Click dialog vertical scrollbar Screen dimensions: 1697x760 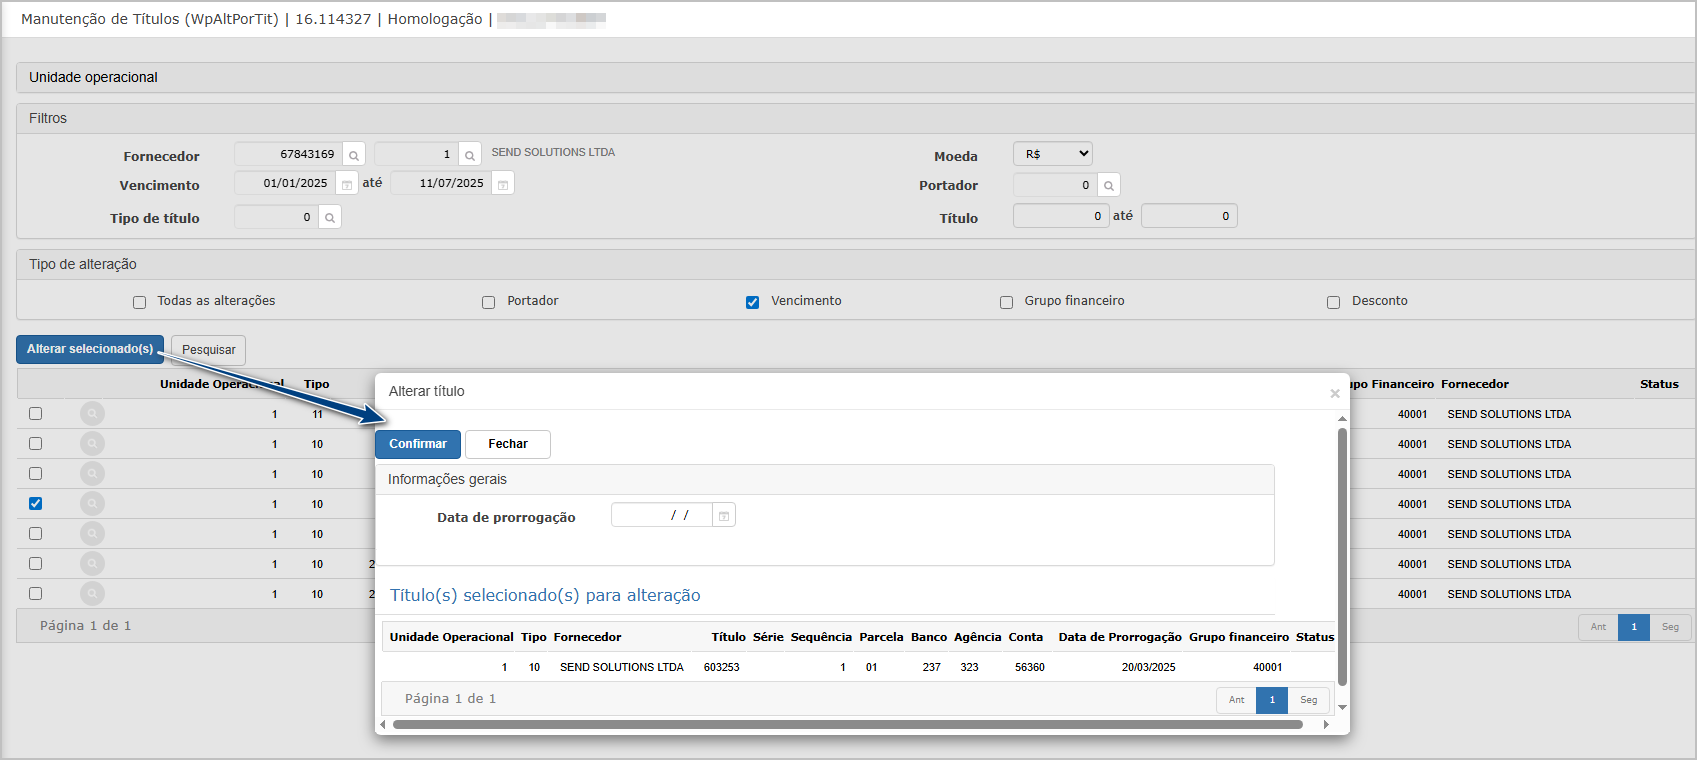pos(1342,557)
